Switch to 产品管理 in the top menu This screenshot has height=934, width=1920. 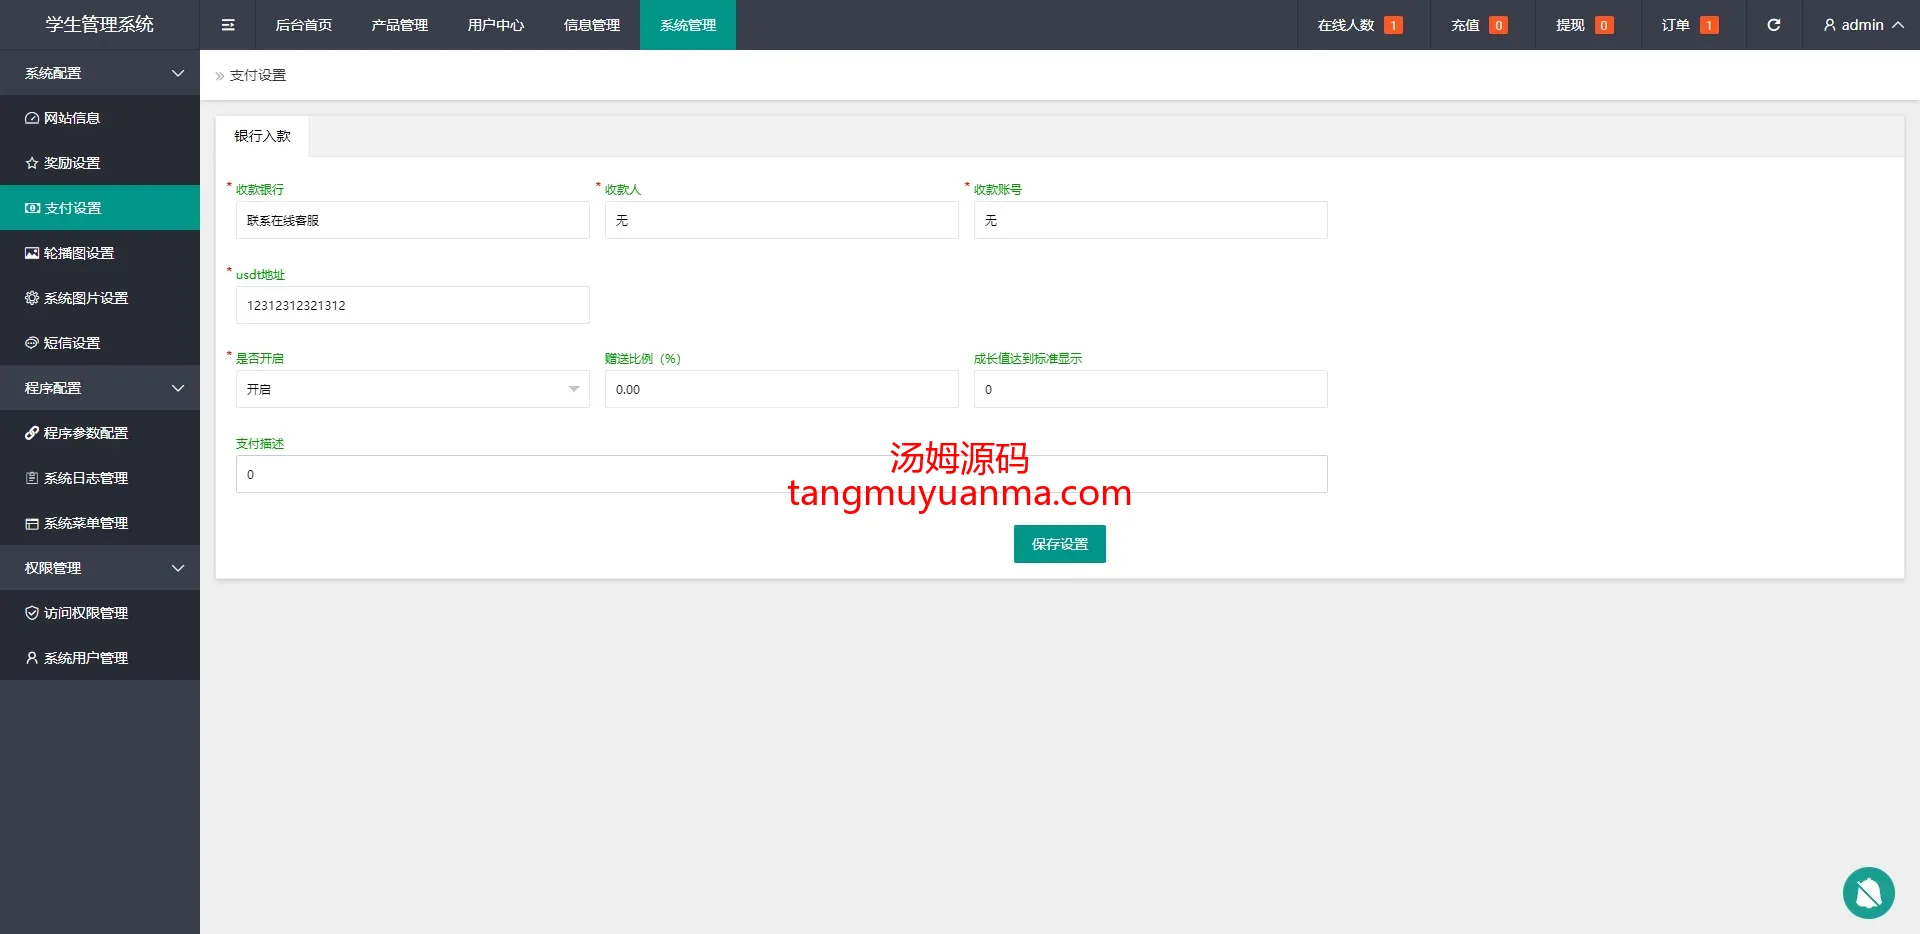pos(399,25)
